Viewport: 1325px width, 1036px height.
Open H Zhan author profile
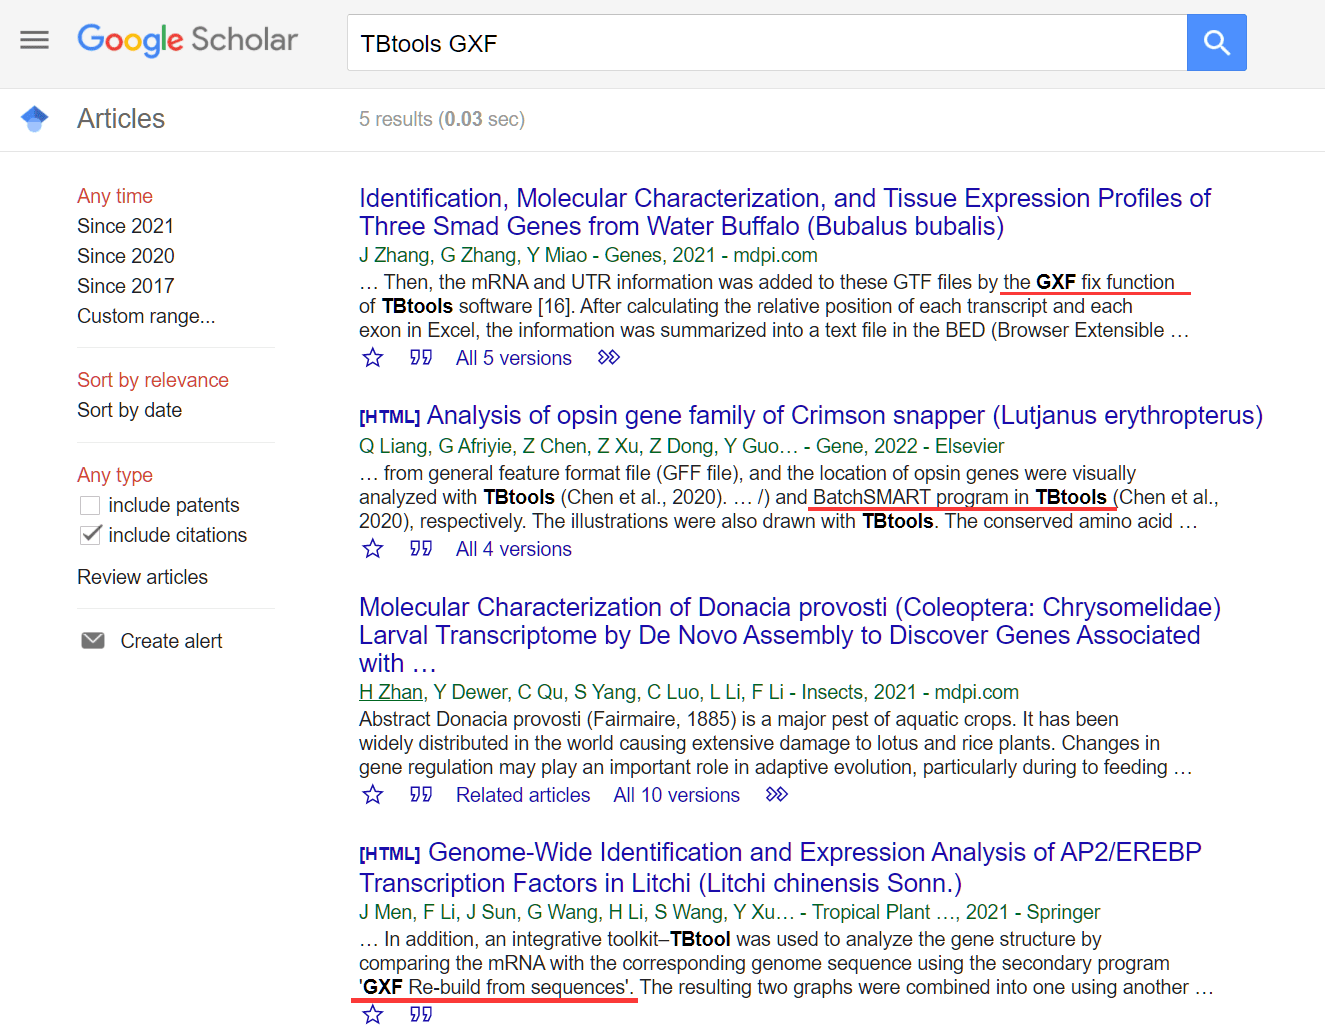click(391, 692)
